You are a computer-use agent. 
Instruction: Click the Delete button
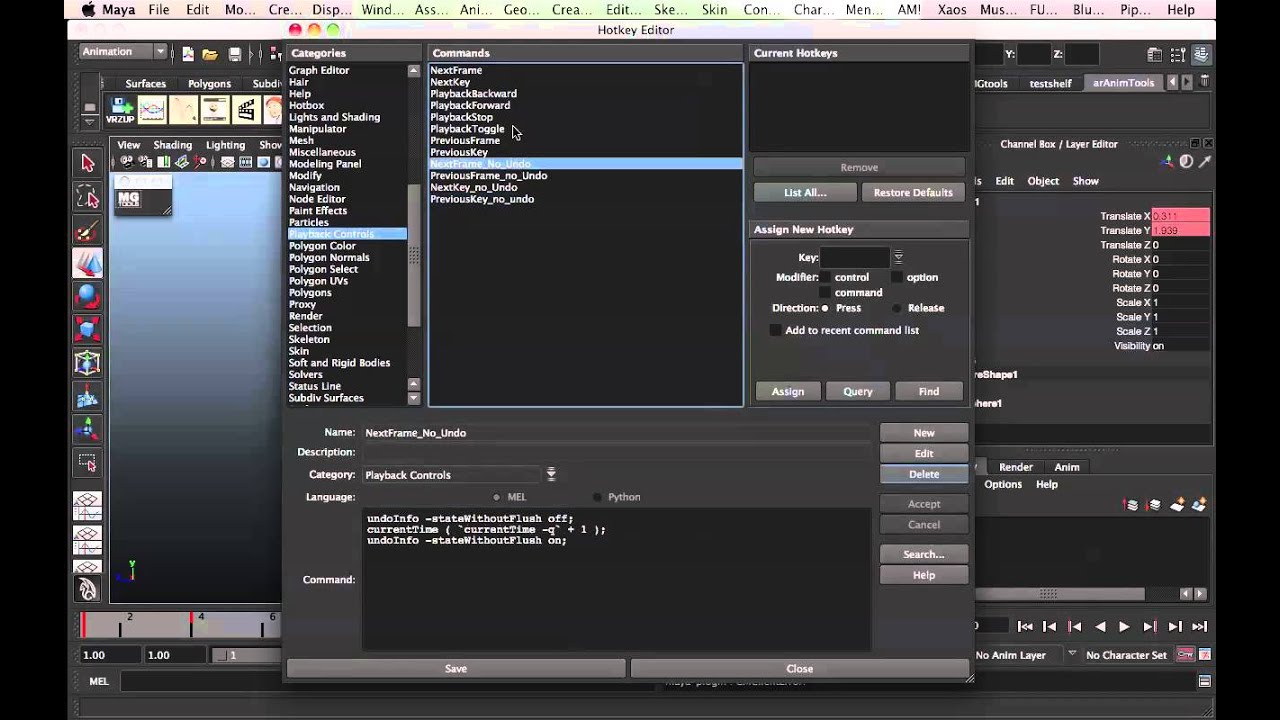coord(924,474)
